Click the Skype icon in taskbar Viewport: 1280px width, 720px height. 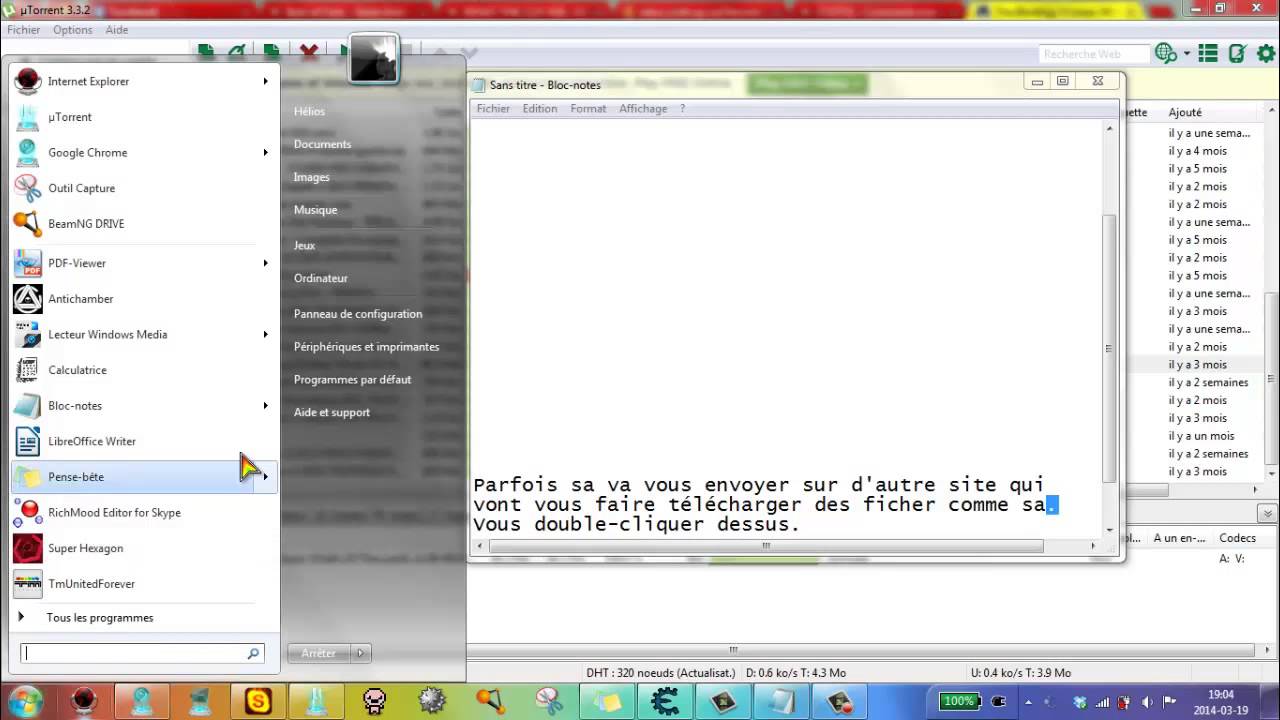coord(258,701)
